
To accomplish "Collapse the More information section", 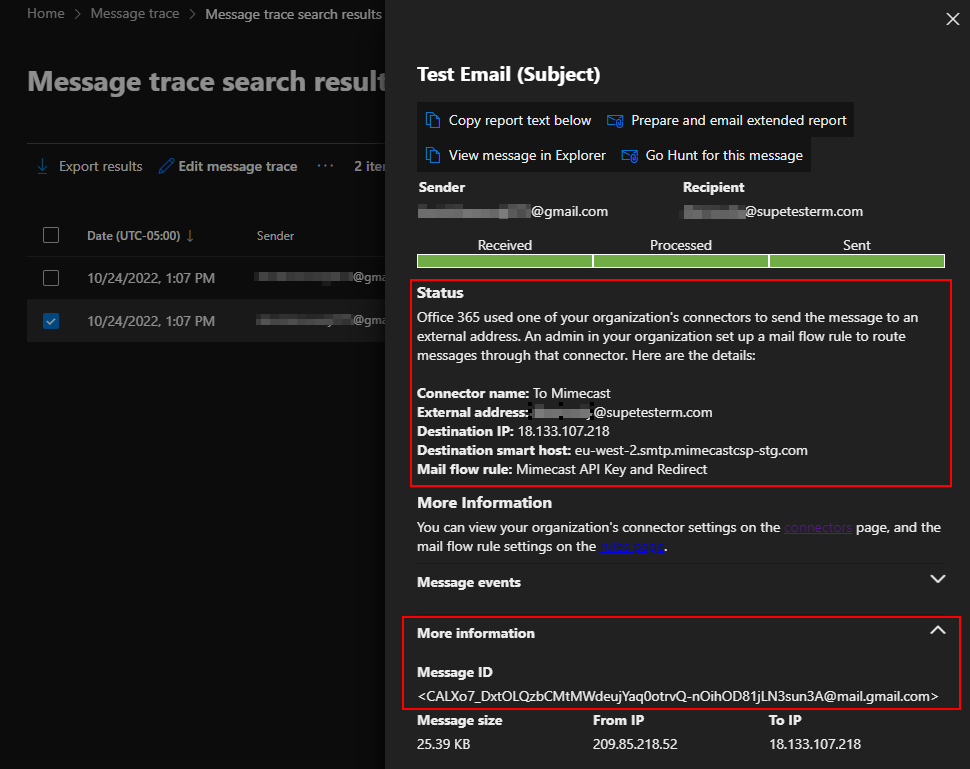I will point(937,630).
